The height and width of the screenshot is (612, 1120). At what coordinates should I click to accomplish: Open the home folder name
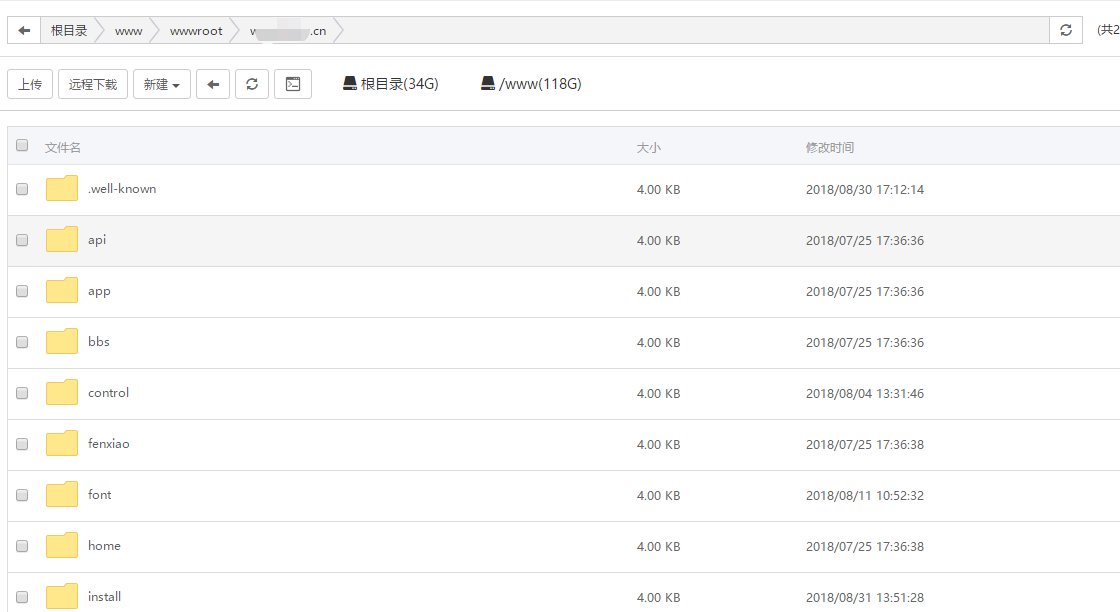104,546
